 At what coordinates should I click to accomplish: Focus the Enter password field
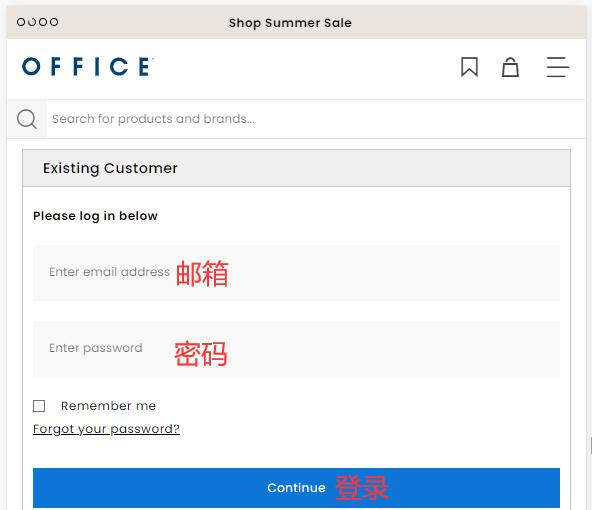coord(296,349)
